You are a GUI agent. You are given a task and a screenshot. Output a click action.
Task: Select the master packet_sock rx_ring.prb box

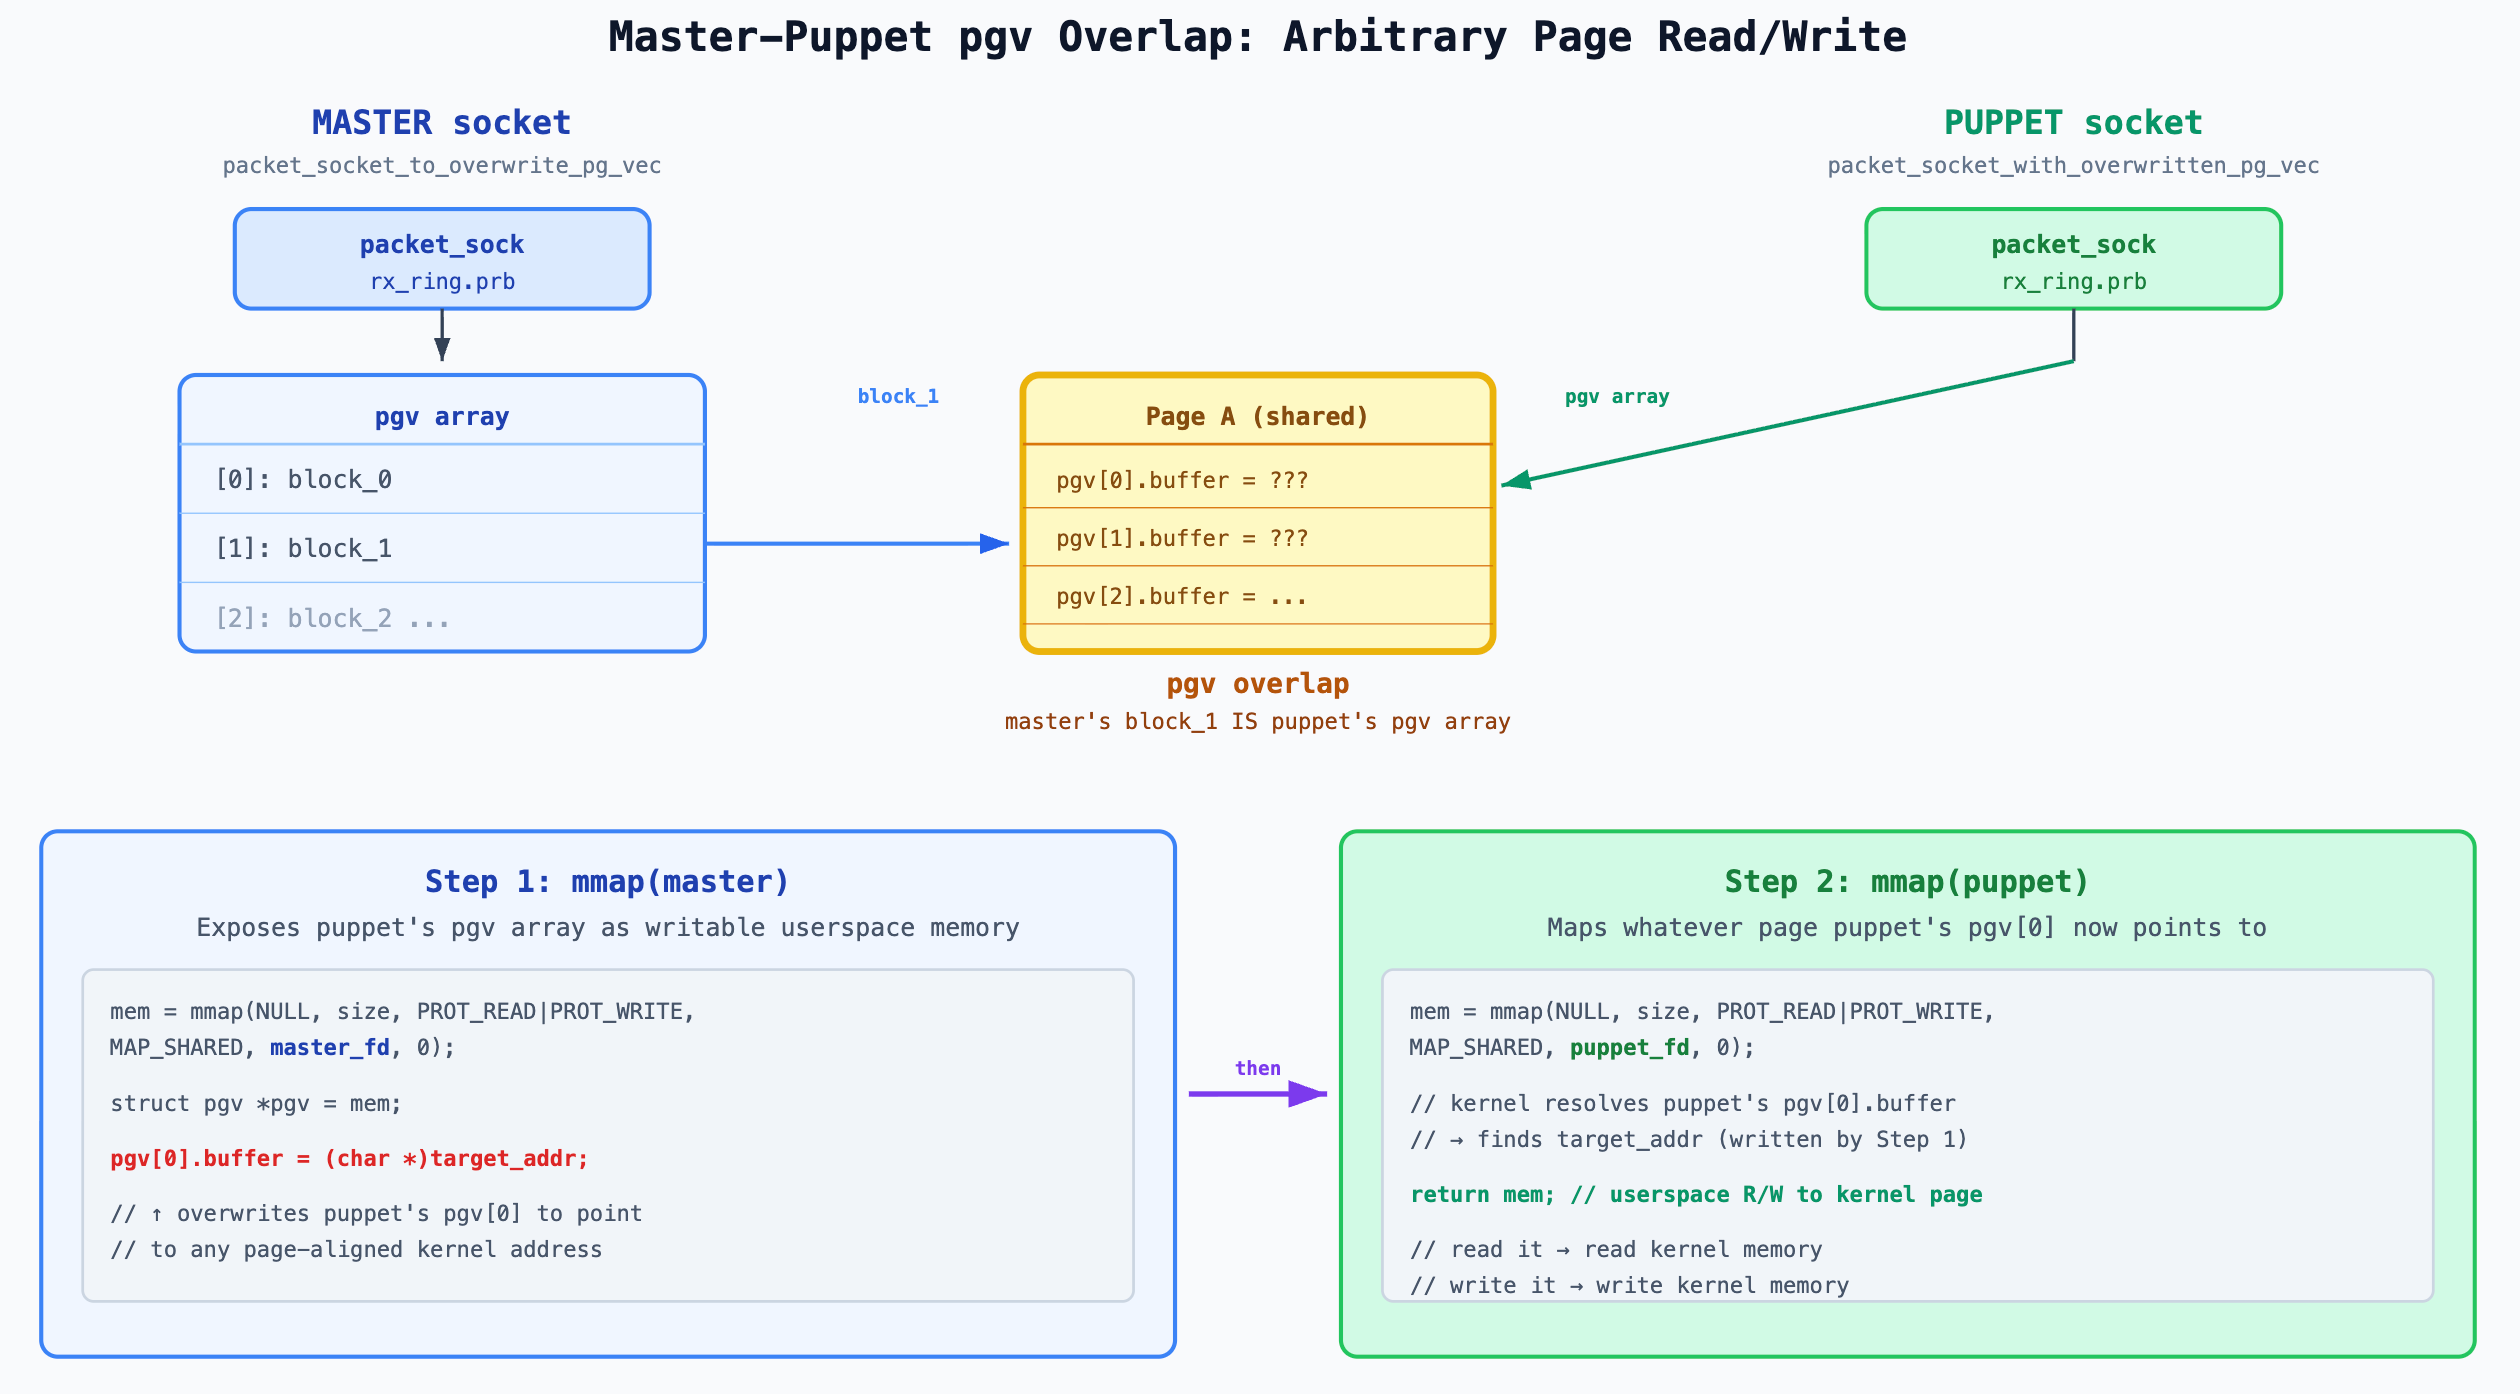(x=442, y=260)
